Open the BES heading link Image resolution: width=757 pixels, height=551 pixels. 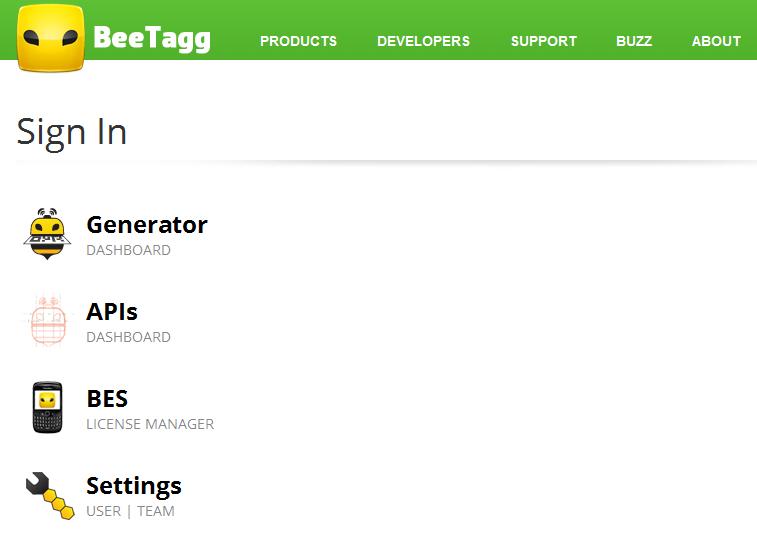(107, 398)
